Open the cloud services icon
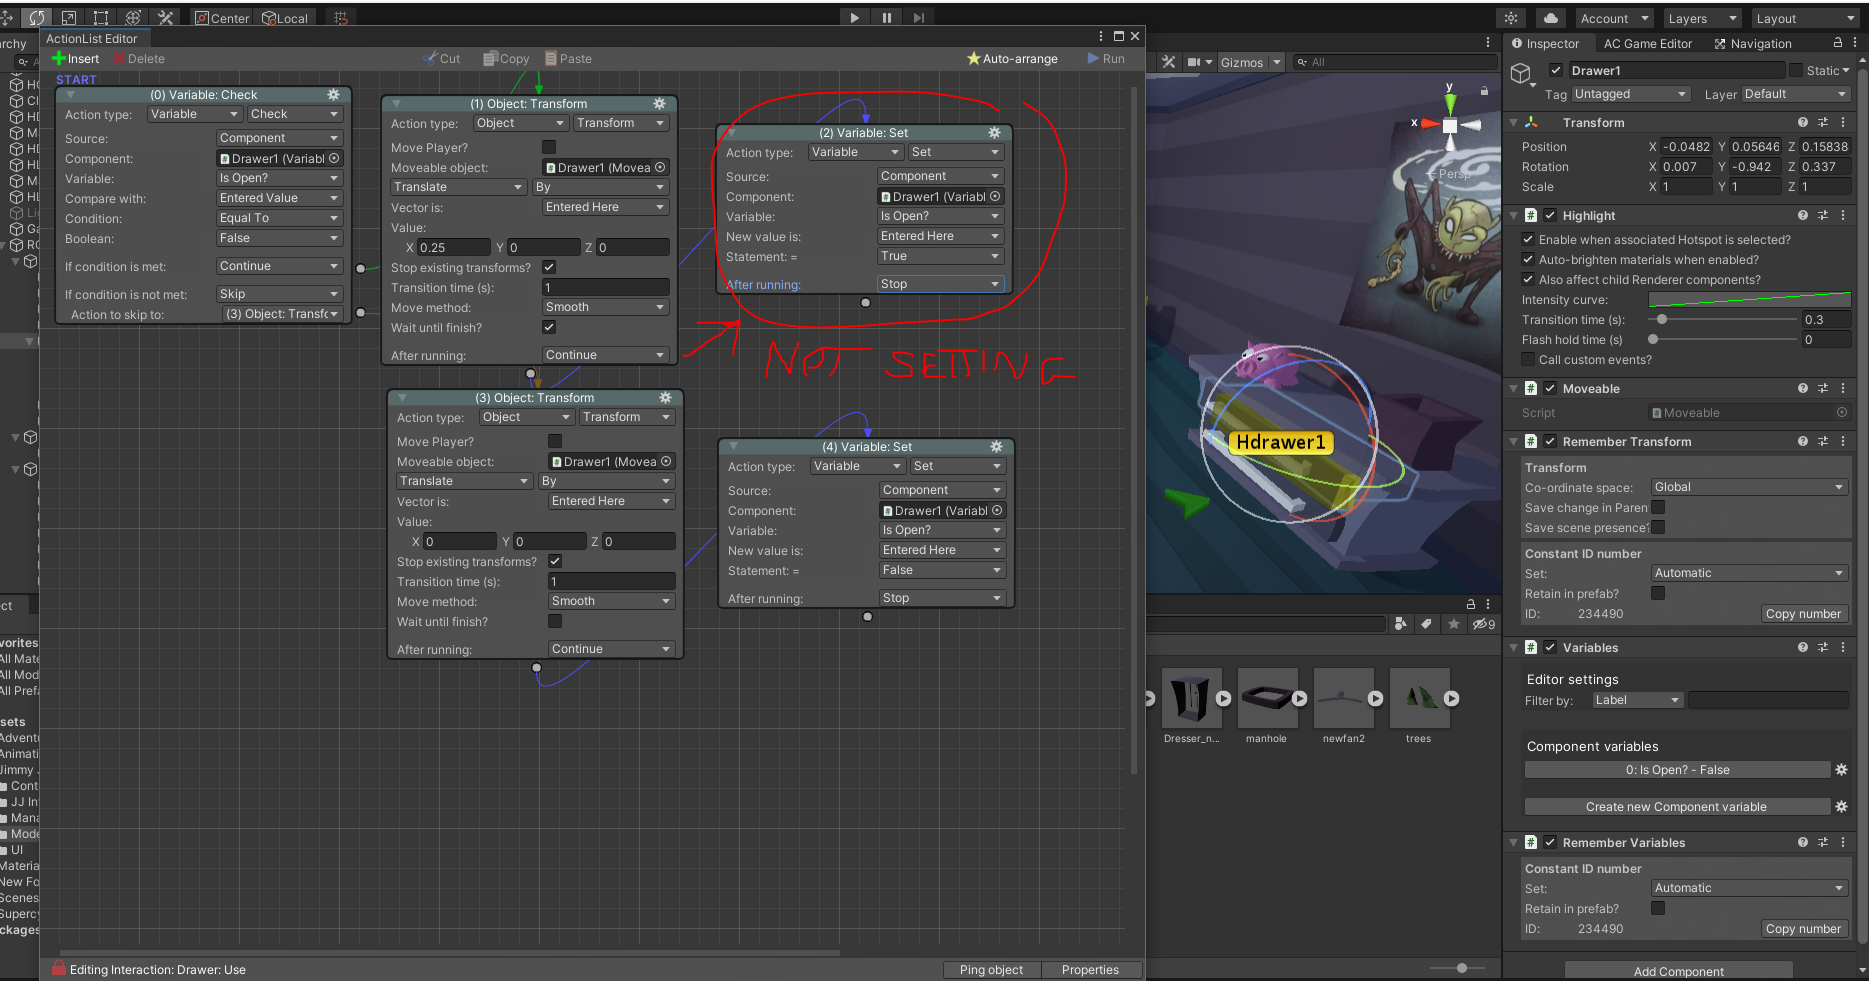 click(1550, 18)
